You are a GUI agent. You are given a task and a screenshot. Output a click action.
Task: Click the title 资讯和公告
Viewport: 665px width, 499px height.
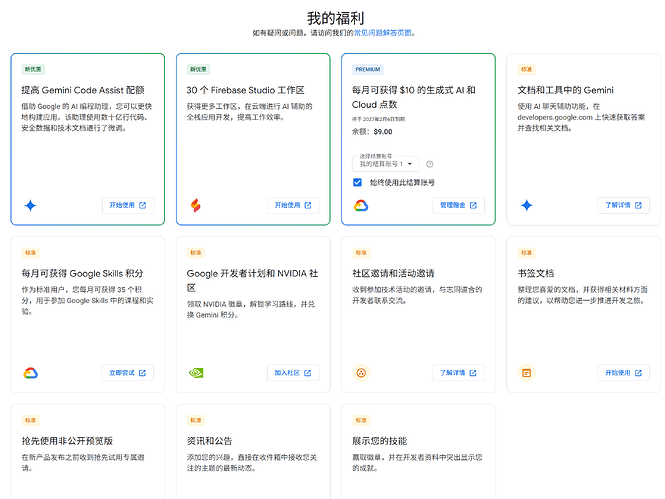[x=210, y=441]
